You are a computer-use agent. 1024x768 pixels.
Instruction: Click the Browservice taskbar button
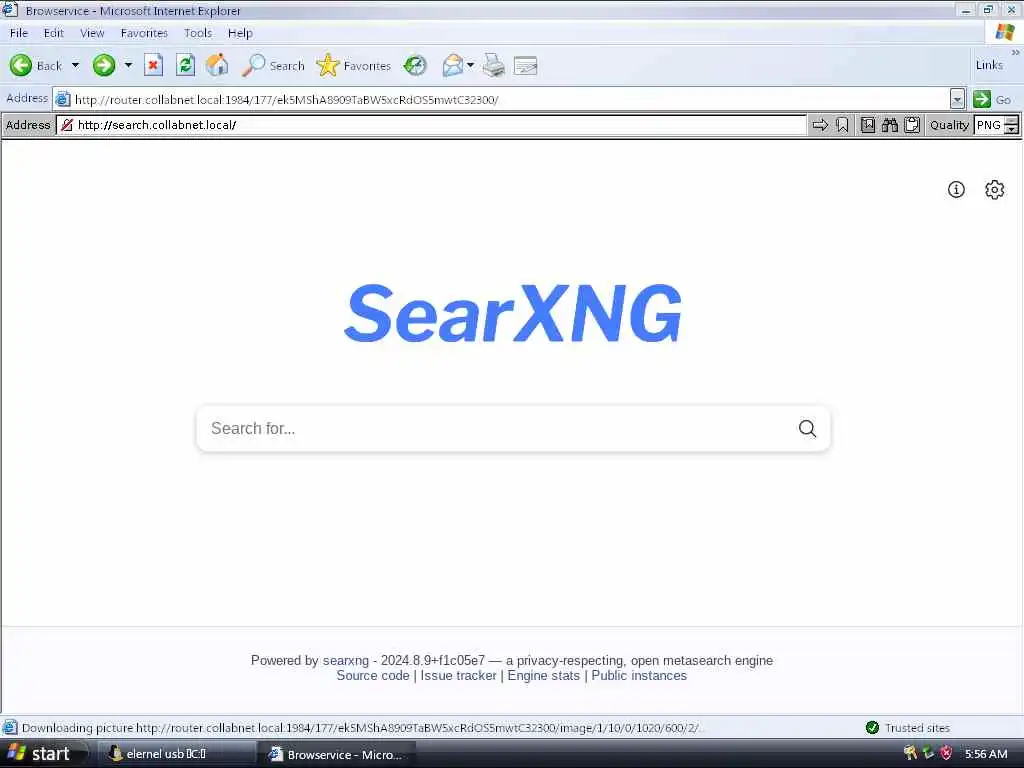tap(338, 754)
